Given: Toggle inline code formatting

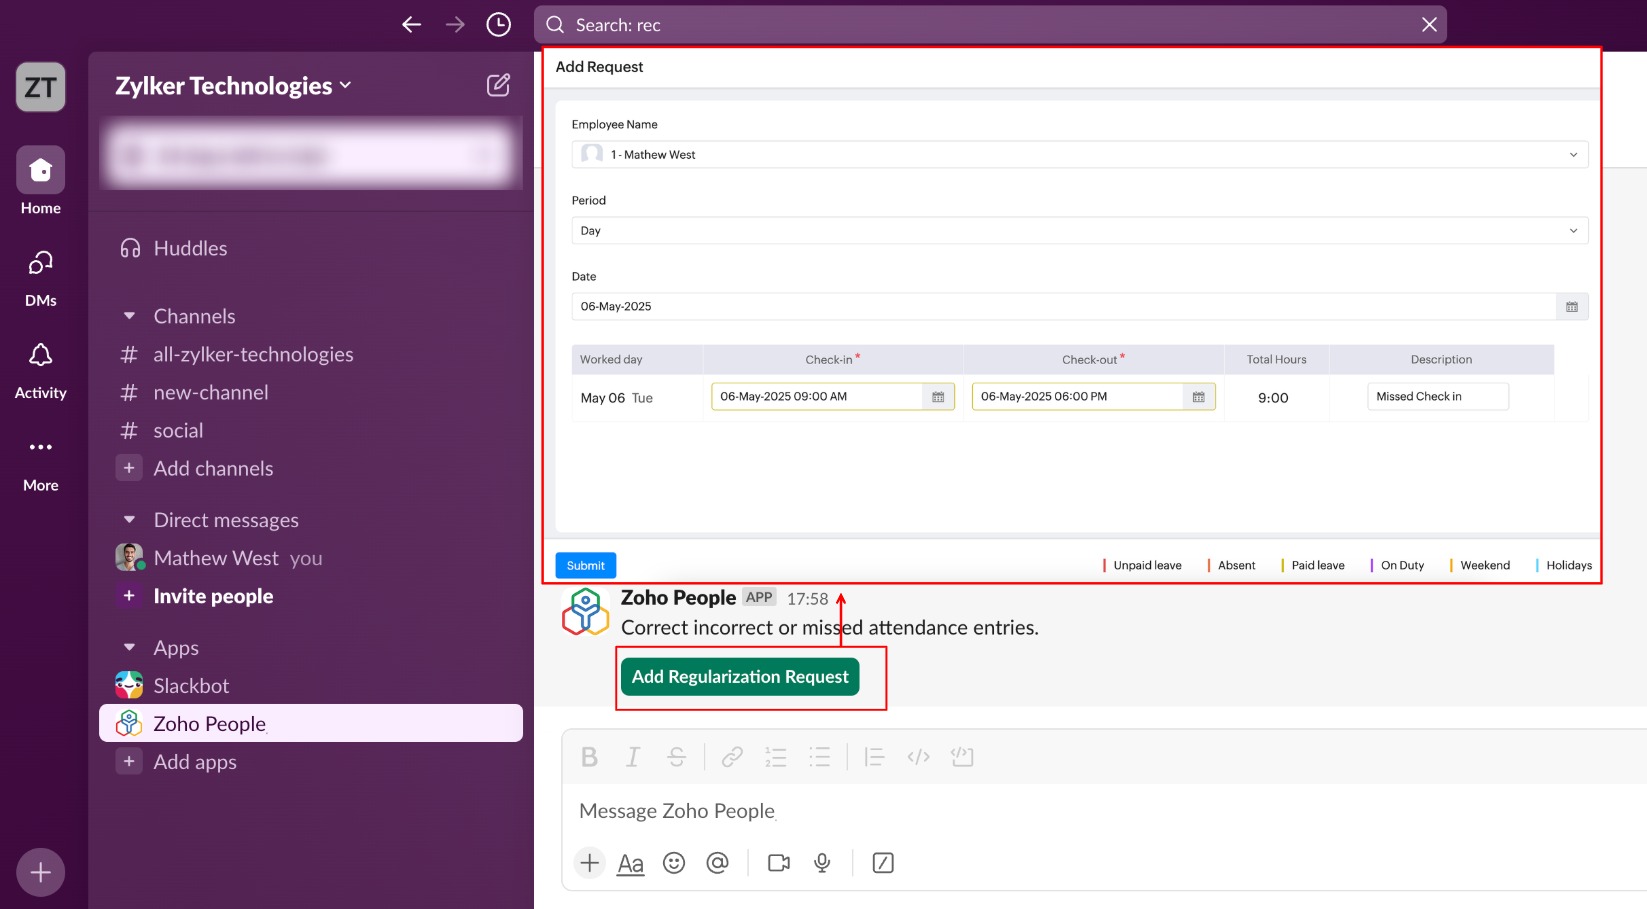Looking at the screenshot, I should [918, 757].
